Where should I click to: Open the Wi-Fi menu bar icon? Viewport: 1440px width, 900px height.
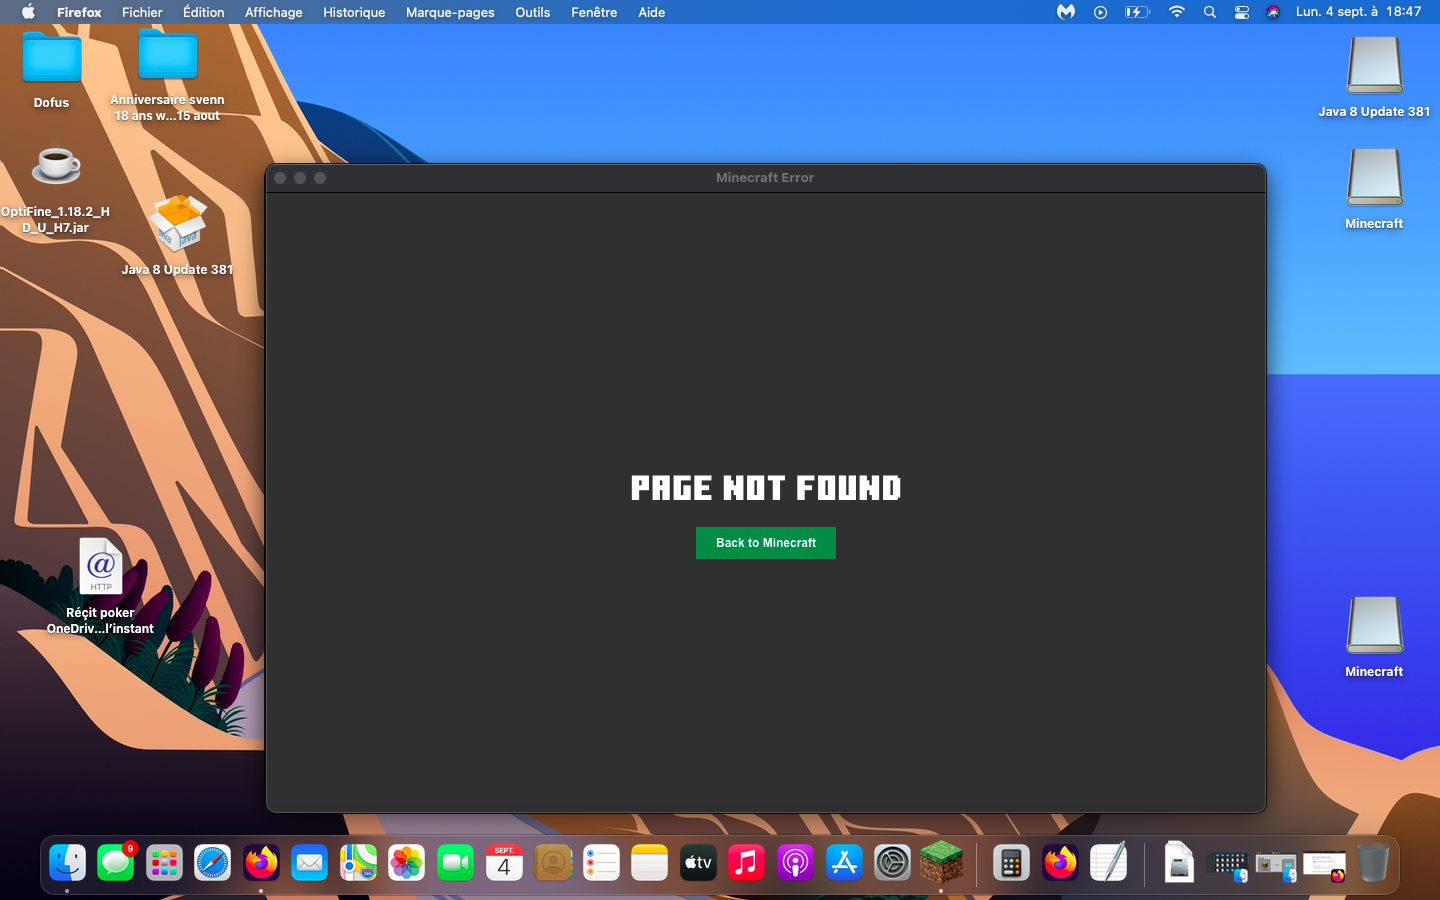[x=1177, y=12]
